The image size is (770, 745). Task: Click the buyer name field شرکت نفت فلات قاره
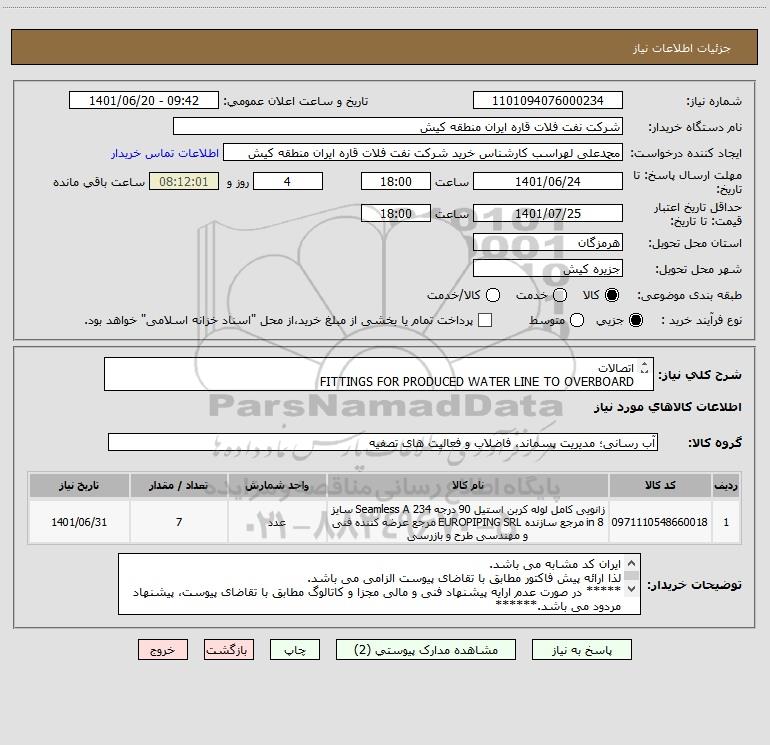coord(398,127)
